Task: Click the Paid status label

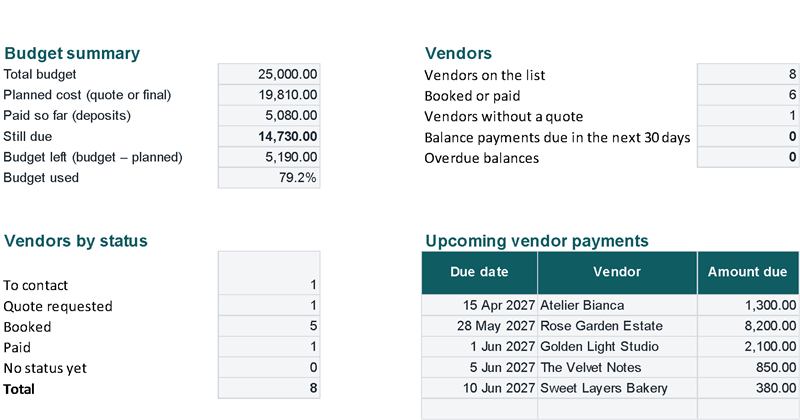Action: pyautogui.click(x=17, y=348)
